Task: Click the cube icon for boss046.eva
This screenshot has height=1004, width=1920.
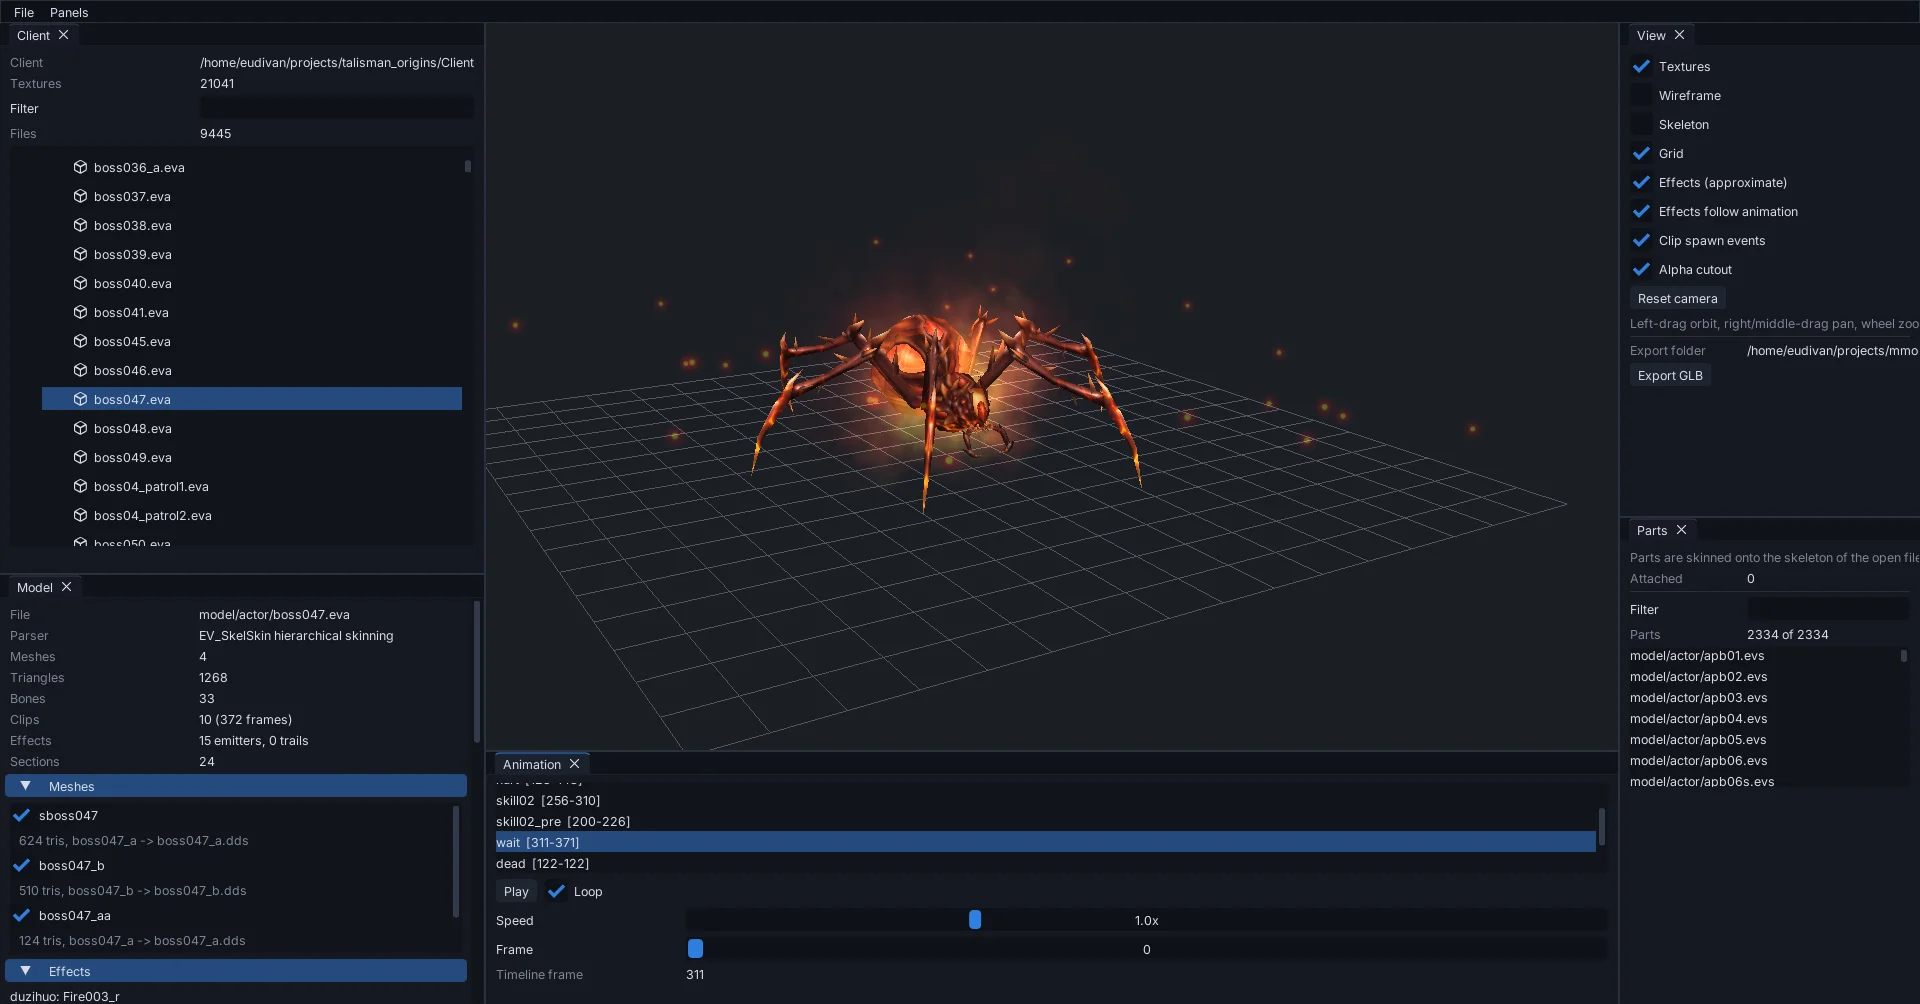Action: [80, 370]
